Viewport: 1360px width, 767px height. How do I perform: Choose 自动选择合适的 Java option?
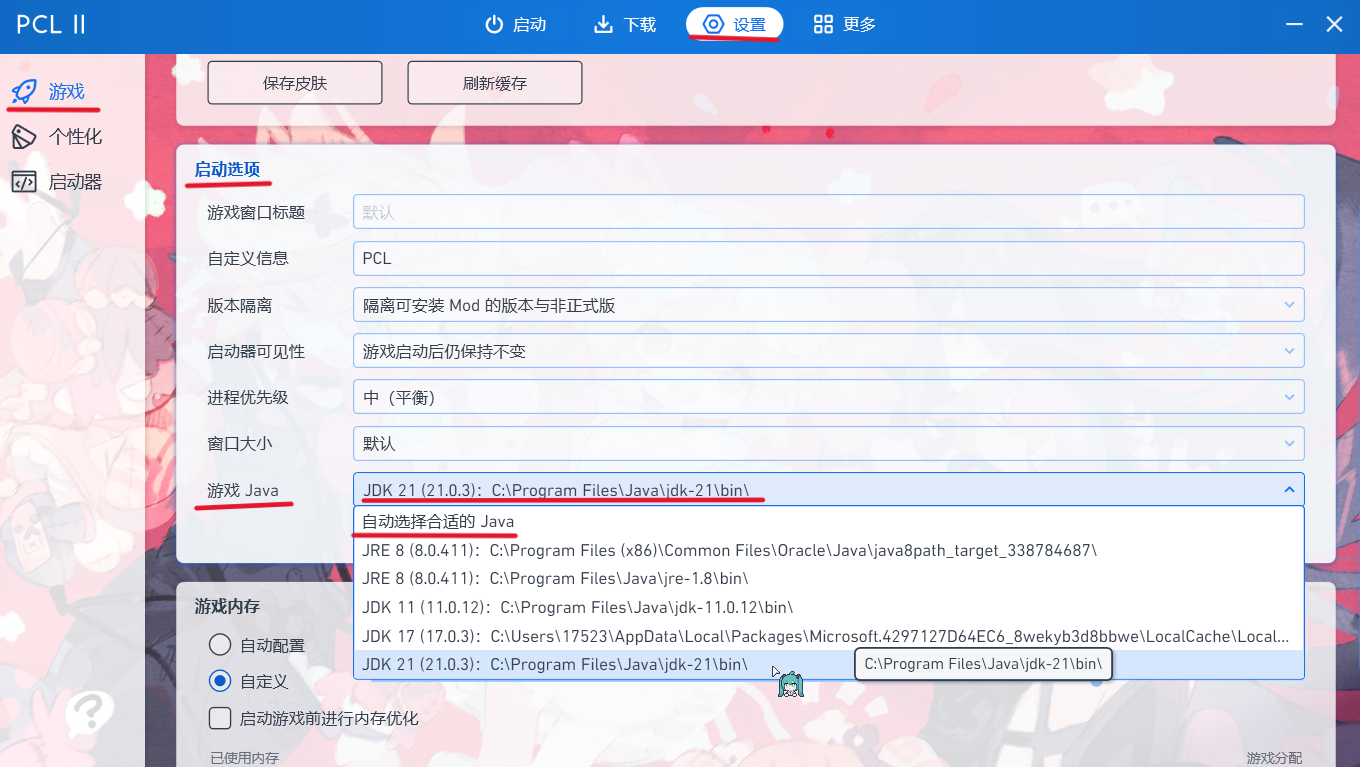[829, 522]
